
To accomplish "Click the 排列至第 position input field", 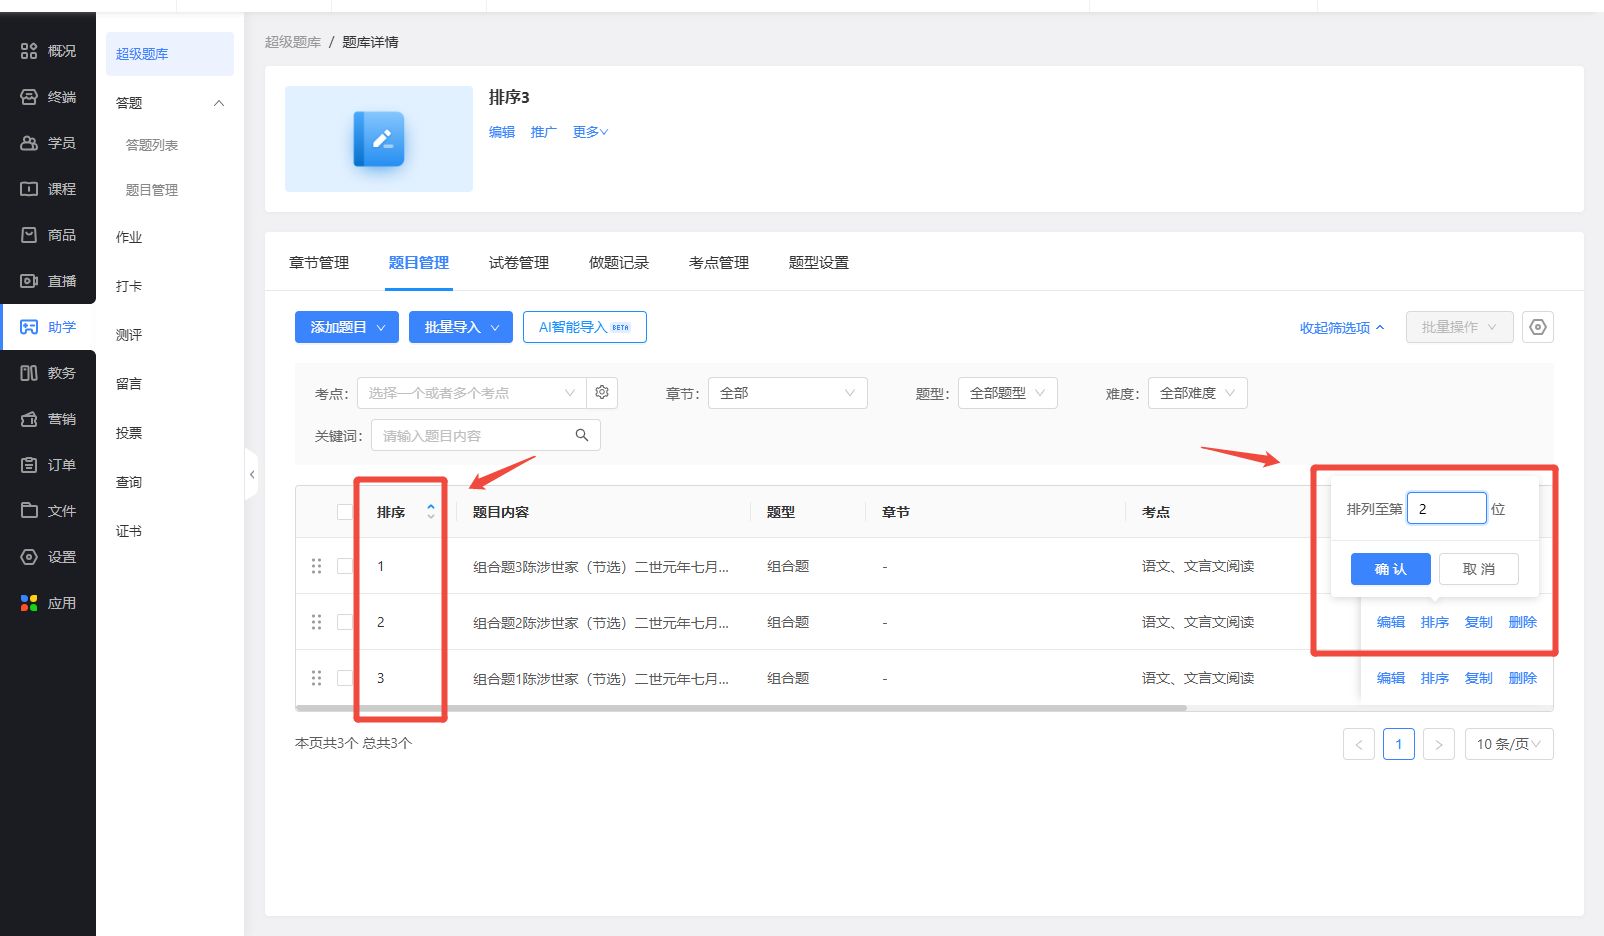I will [1446, 509].
